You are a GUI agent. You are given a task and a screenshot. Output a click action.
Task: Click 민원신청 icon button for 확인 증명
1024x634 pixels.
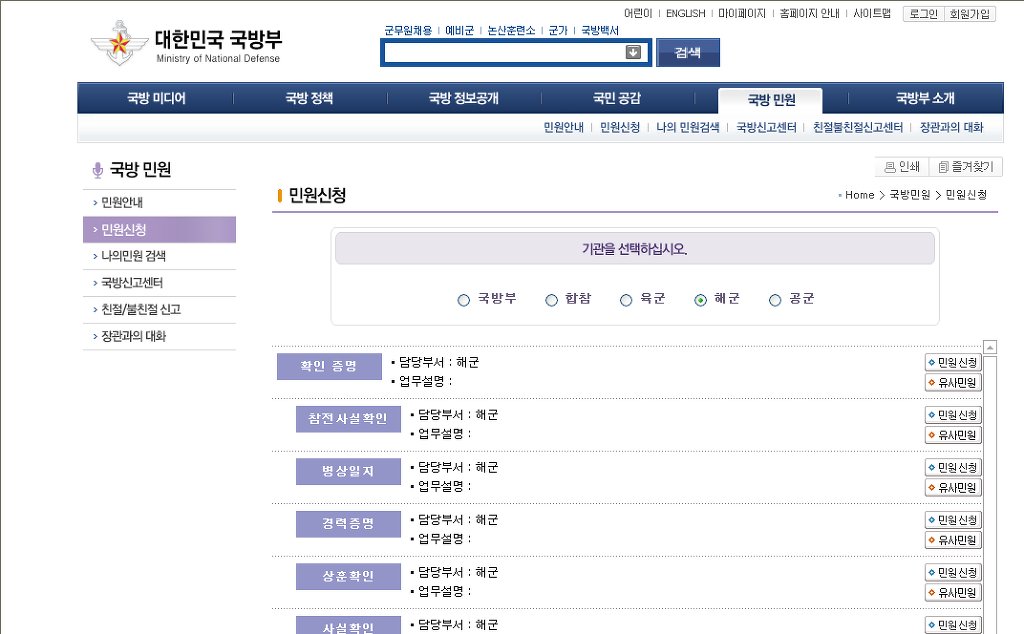[953, 362]
